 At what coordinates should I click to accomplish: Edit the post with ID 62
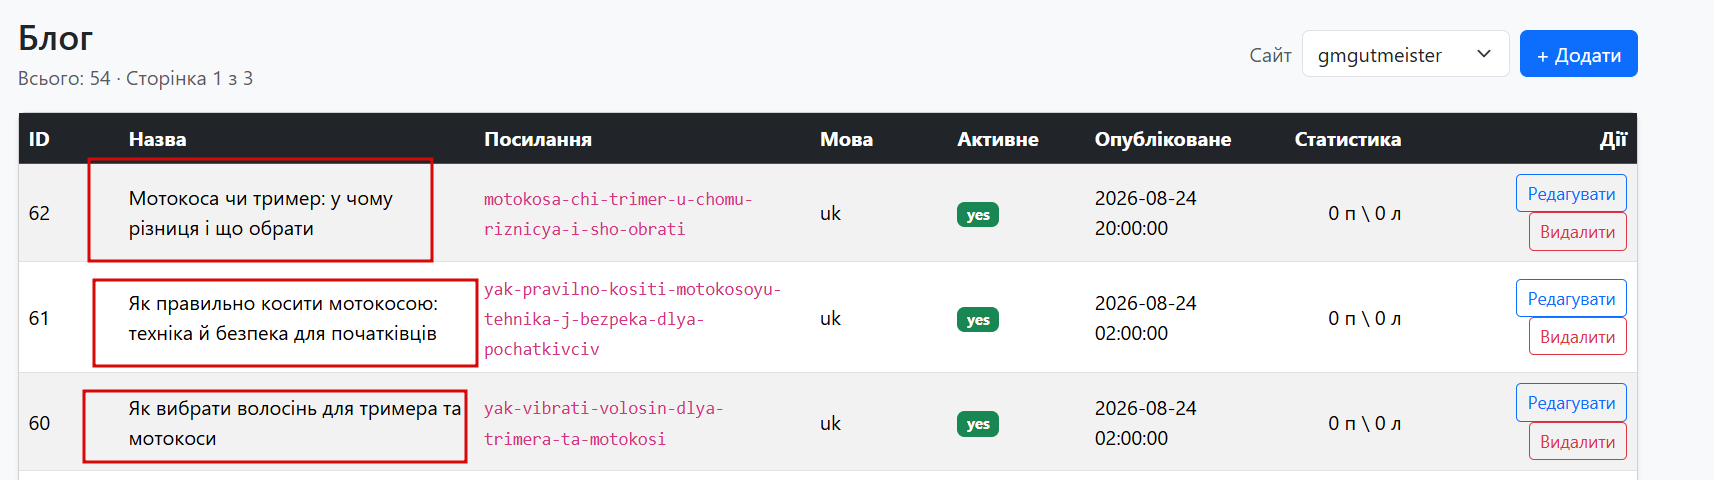click(x=1571, y=193)
